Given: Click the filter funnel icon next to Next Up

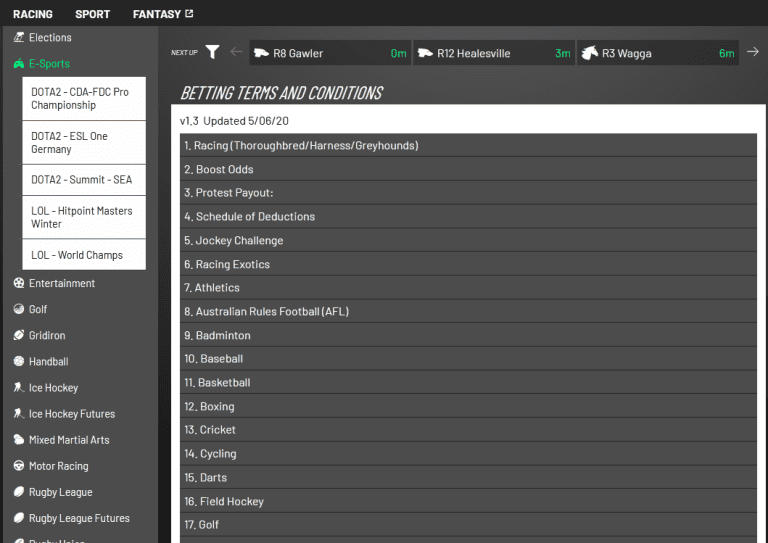Looking at the screenshot, I should point(212,52).
